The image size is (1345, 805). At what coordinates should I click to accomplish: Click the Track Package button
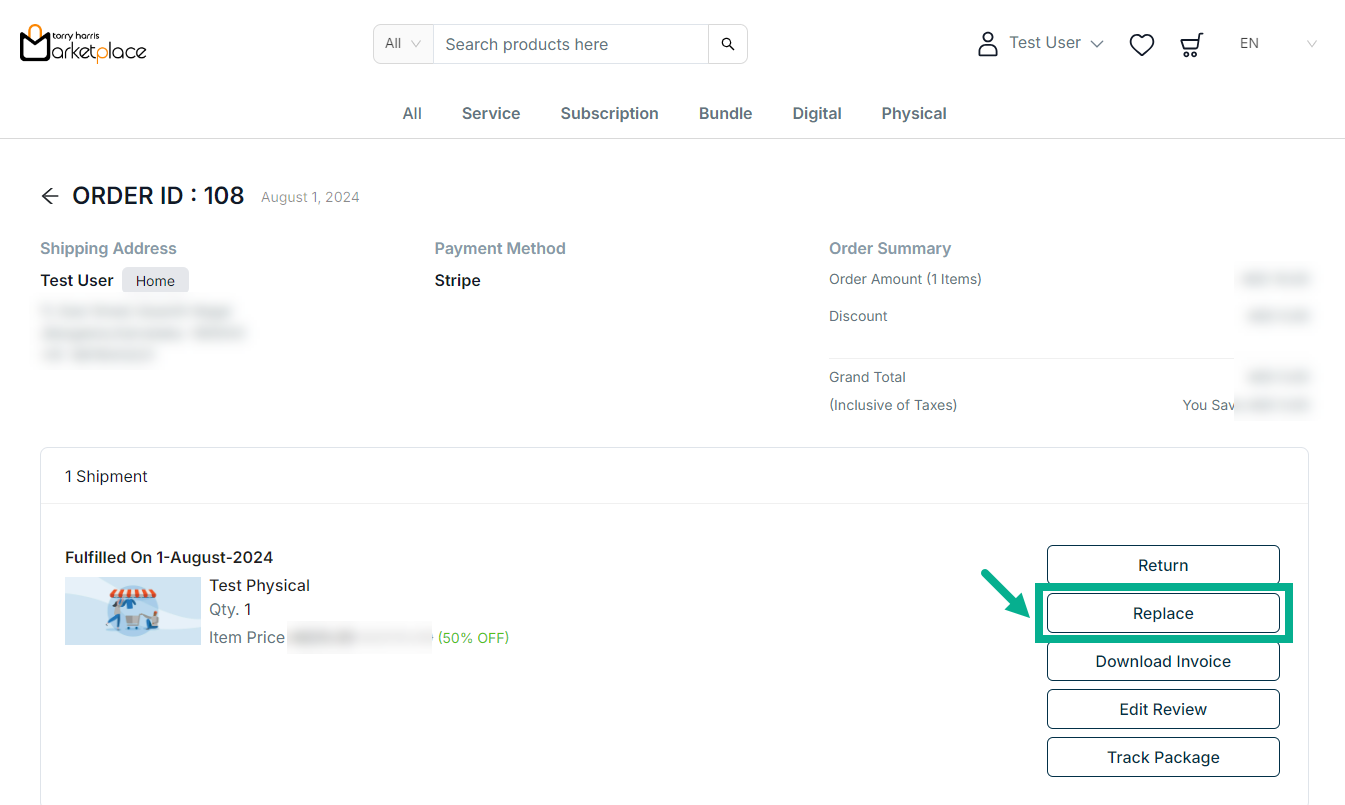[x=1162, y=757]
